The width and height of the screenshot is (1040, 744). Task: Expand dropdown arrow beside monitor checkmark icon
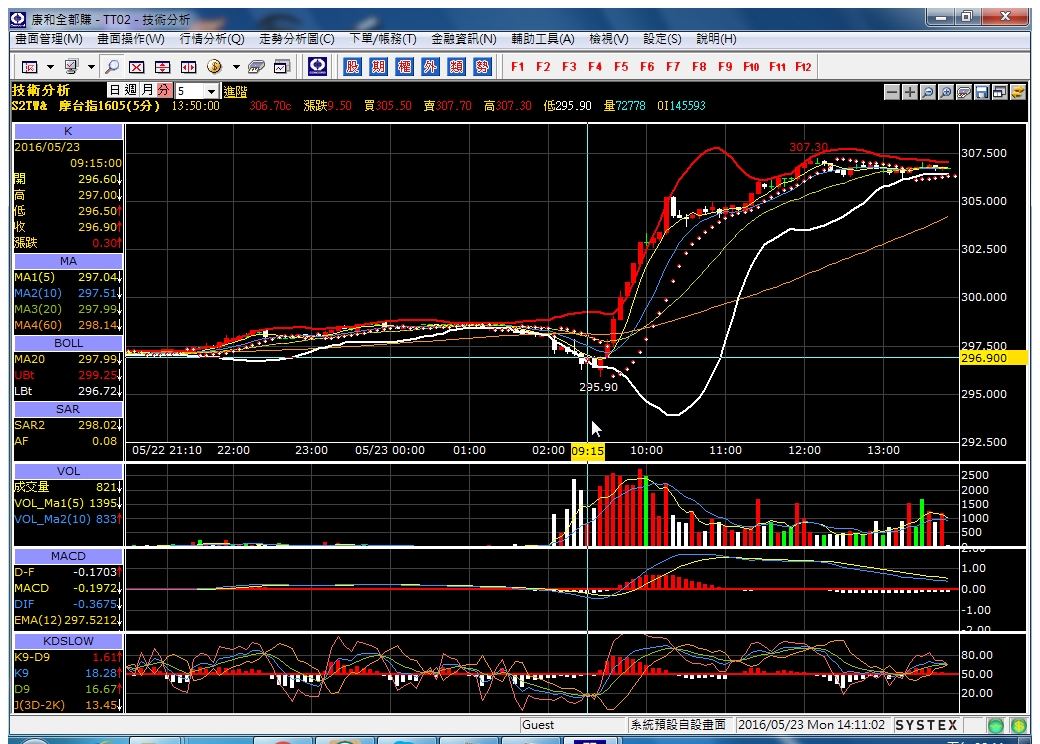pyautogui.click(x=92, y=67)
